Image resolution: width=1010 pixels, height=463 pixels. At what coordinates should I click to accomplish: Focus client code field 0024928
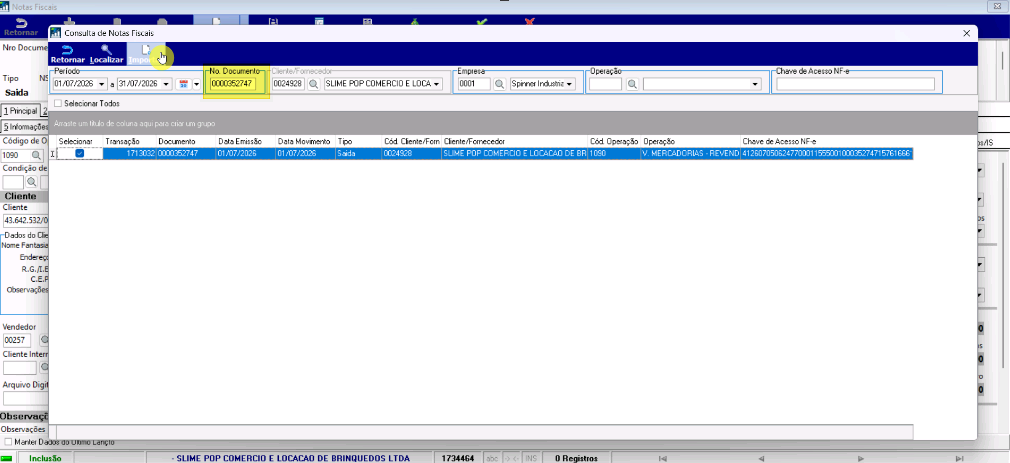[x=288, y=84]
